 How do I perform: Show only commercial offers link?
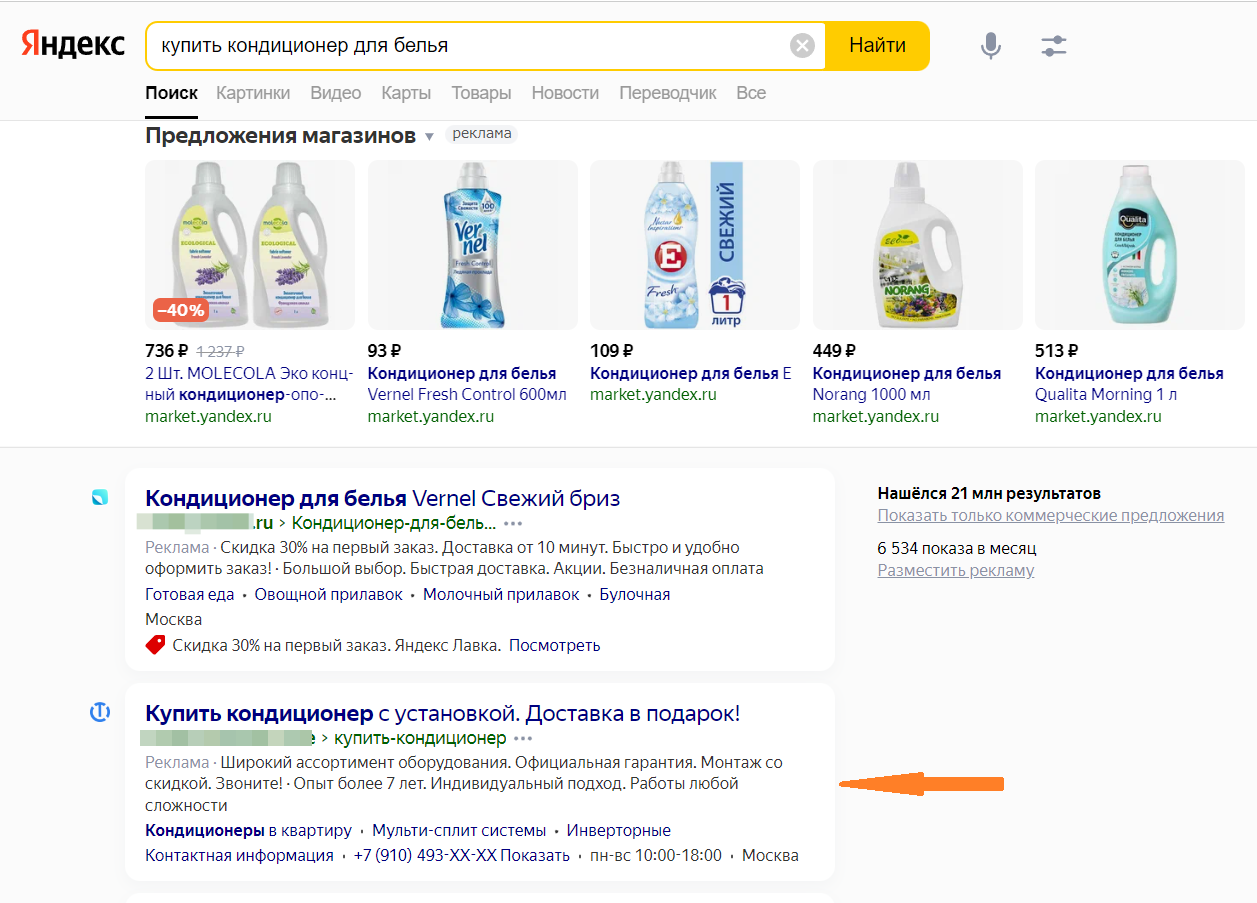1050,516
